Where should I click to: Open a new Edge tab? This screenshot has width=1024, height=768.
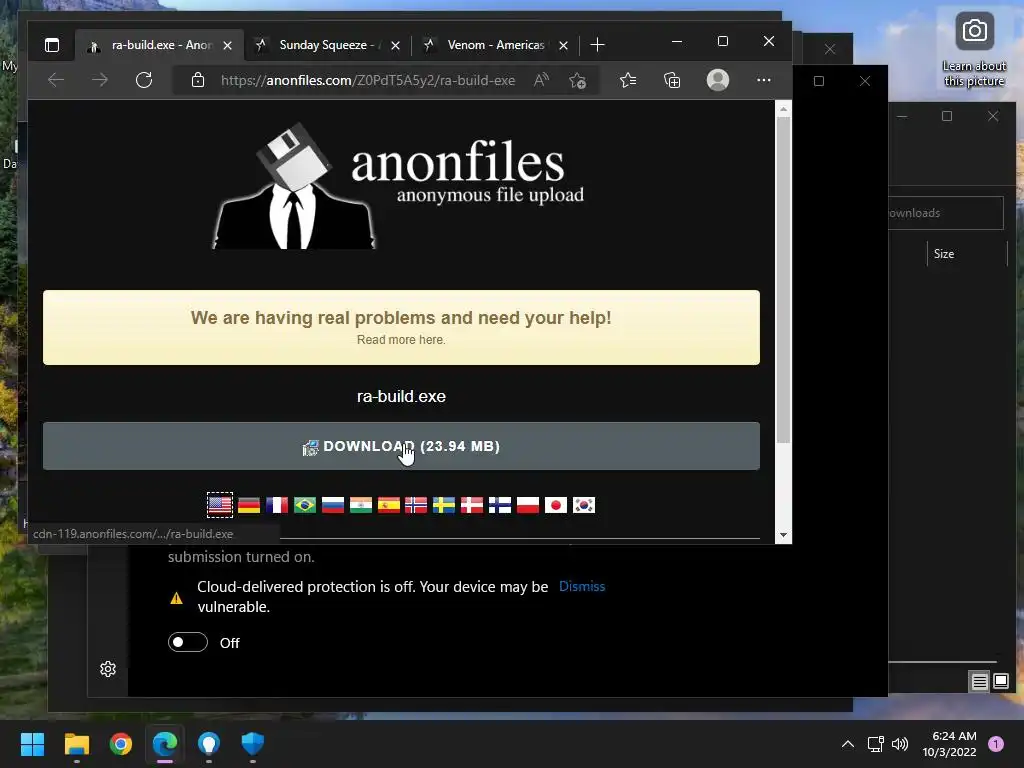597,45
